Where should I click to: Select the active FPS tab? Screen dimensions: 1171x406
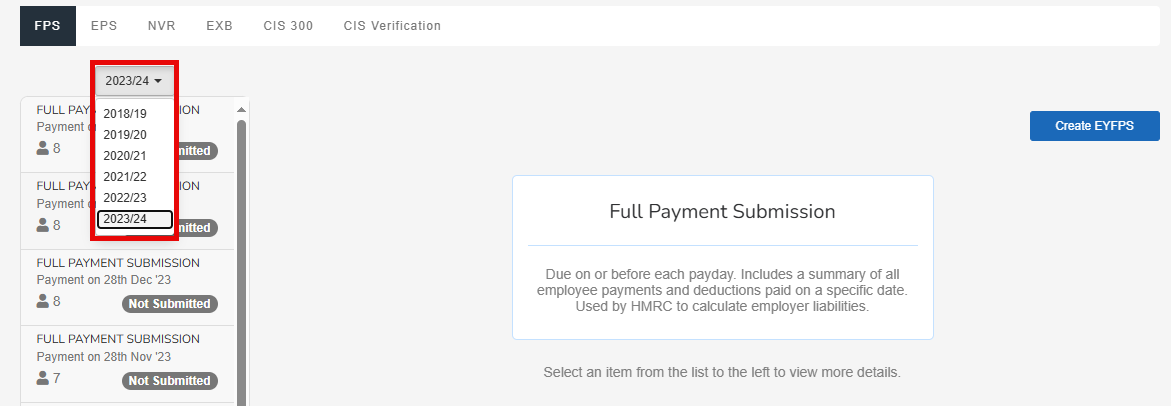point(48,26)
